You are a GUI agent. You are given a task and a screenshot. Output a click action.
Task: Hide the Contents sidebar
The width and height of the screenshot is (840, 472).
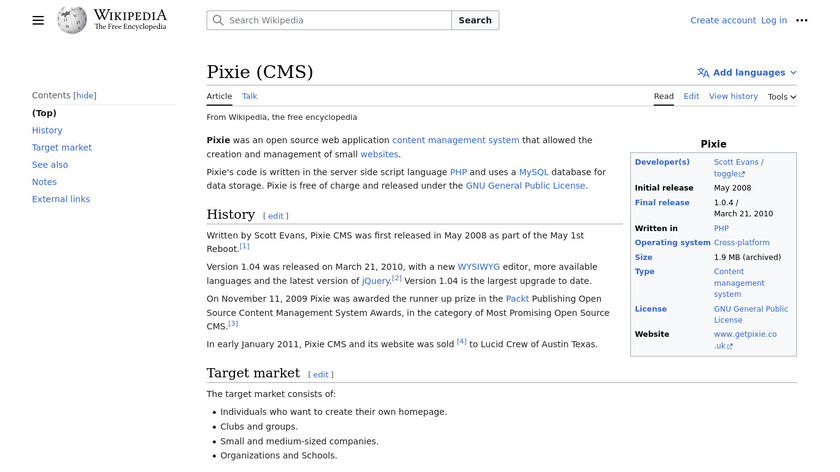coord(85,95)
